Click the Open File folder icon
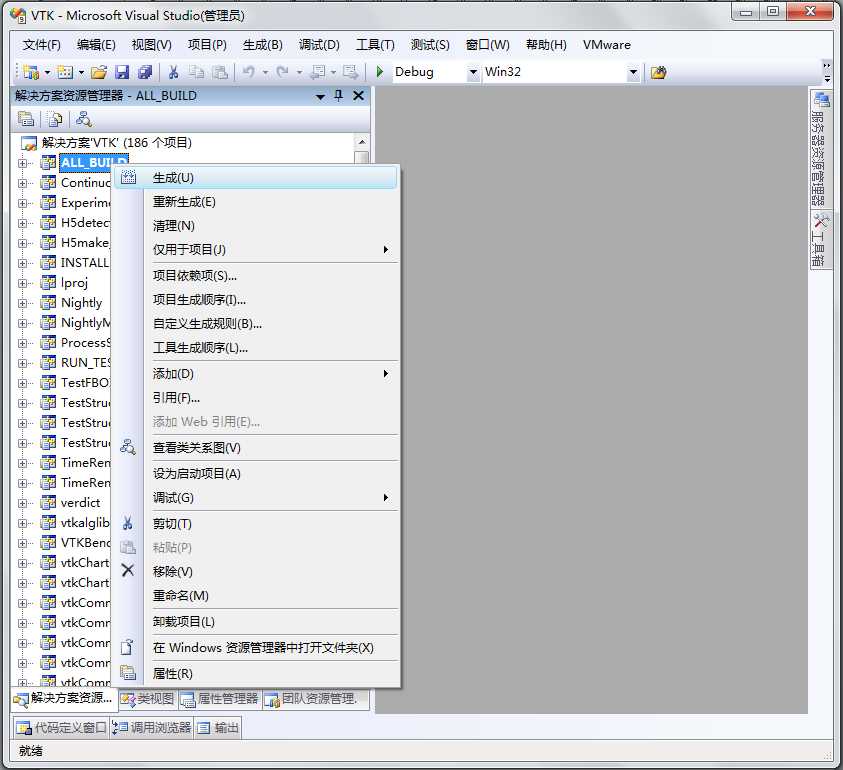The image size is (843, 770). pos(99,72)
